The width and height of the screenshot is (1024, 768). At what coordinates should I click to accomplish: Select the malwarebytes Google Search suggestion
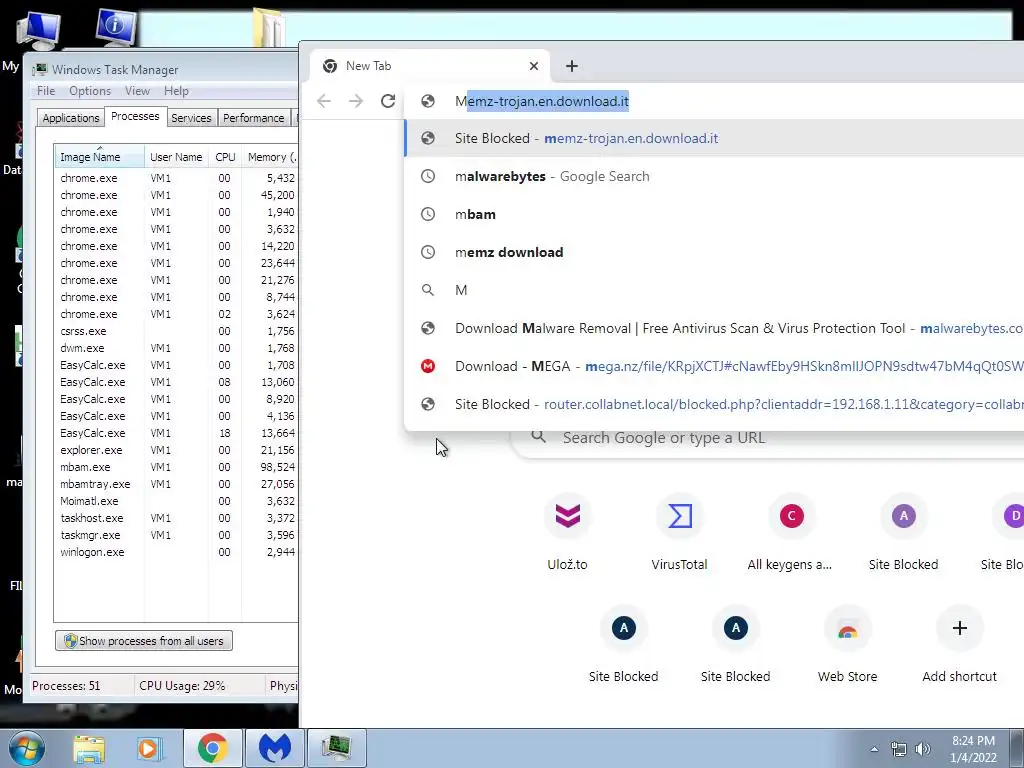715,176
